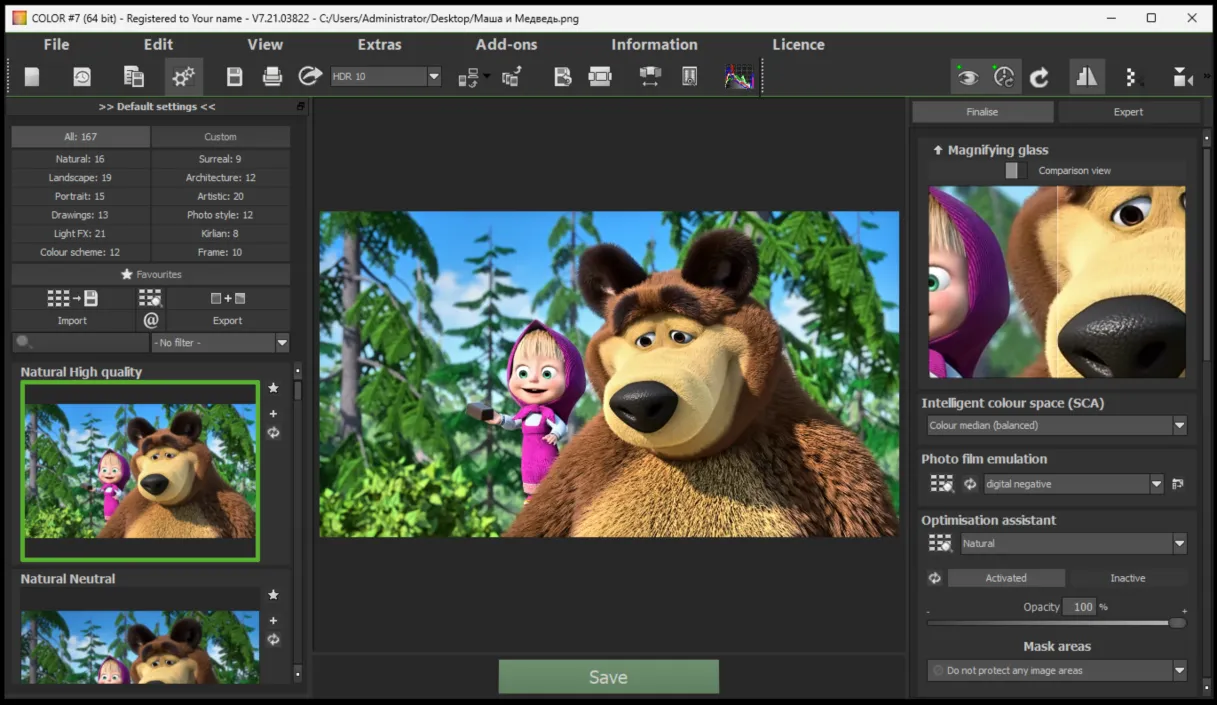Open the Do not protect any image areas dropdown
1217x705 pixels.
point(1056,670)
